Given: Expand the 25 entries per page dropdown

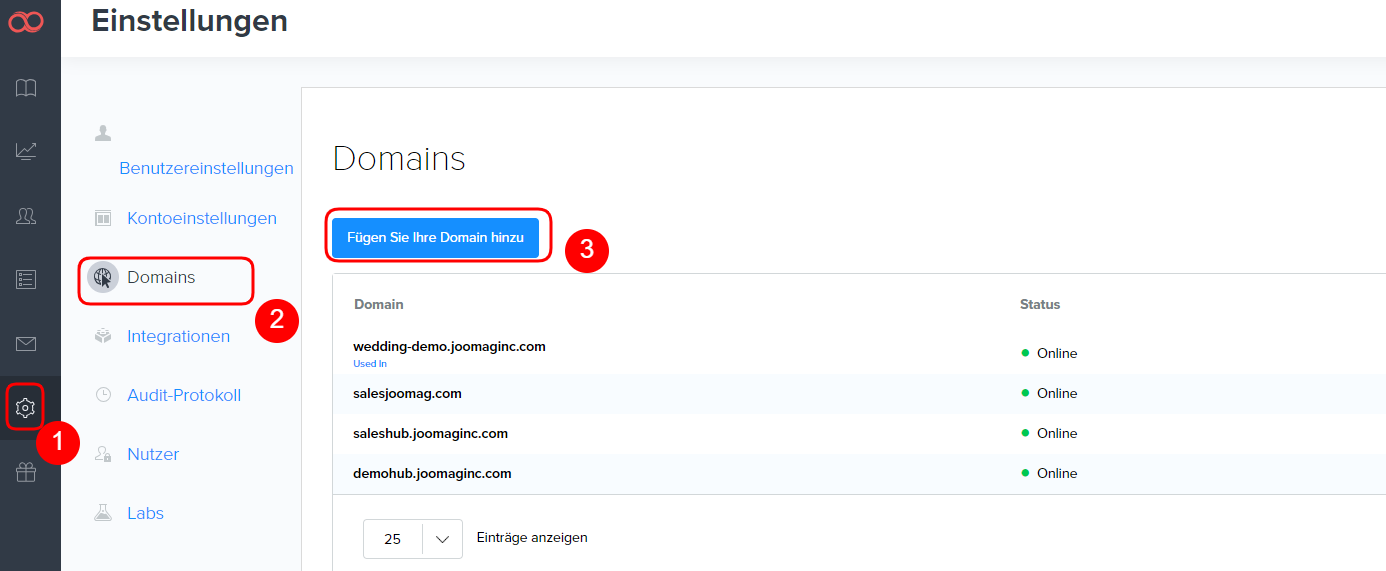Looking at the screenshot, I should 412,539.
